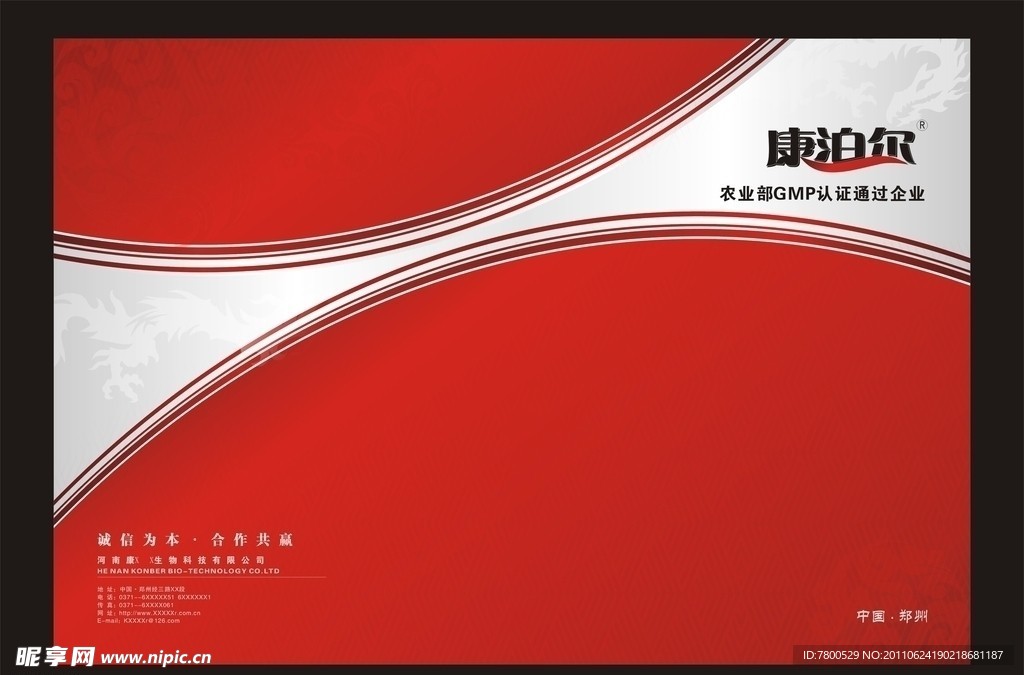Click the 康泊尔 brand logo
This screenshot has height=675, width=1024.
click(x=841, y=149)
